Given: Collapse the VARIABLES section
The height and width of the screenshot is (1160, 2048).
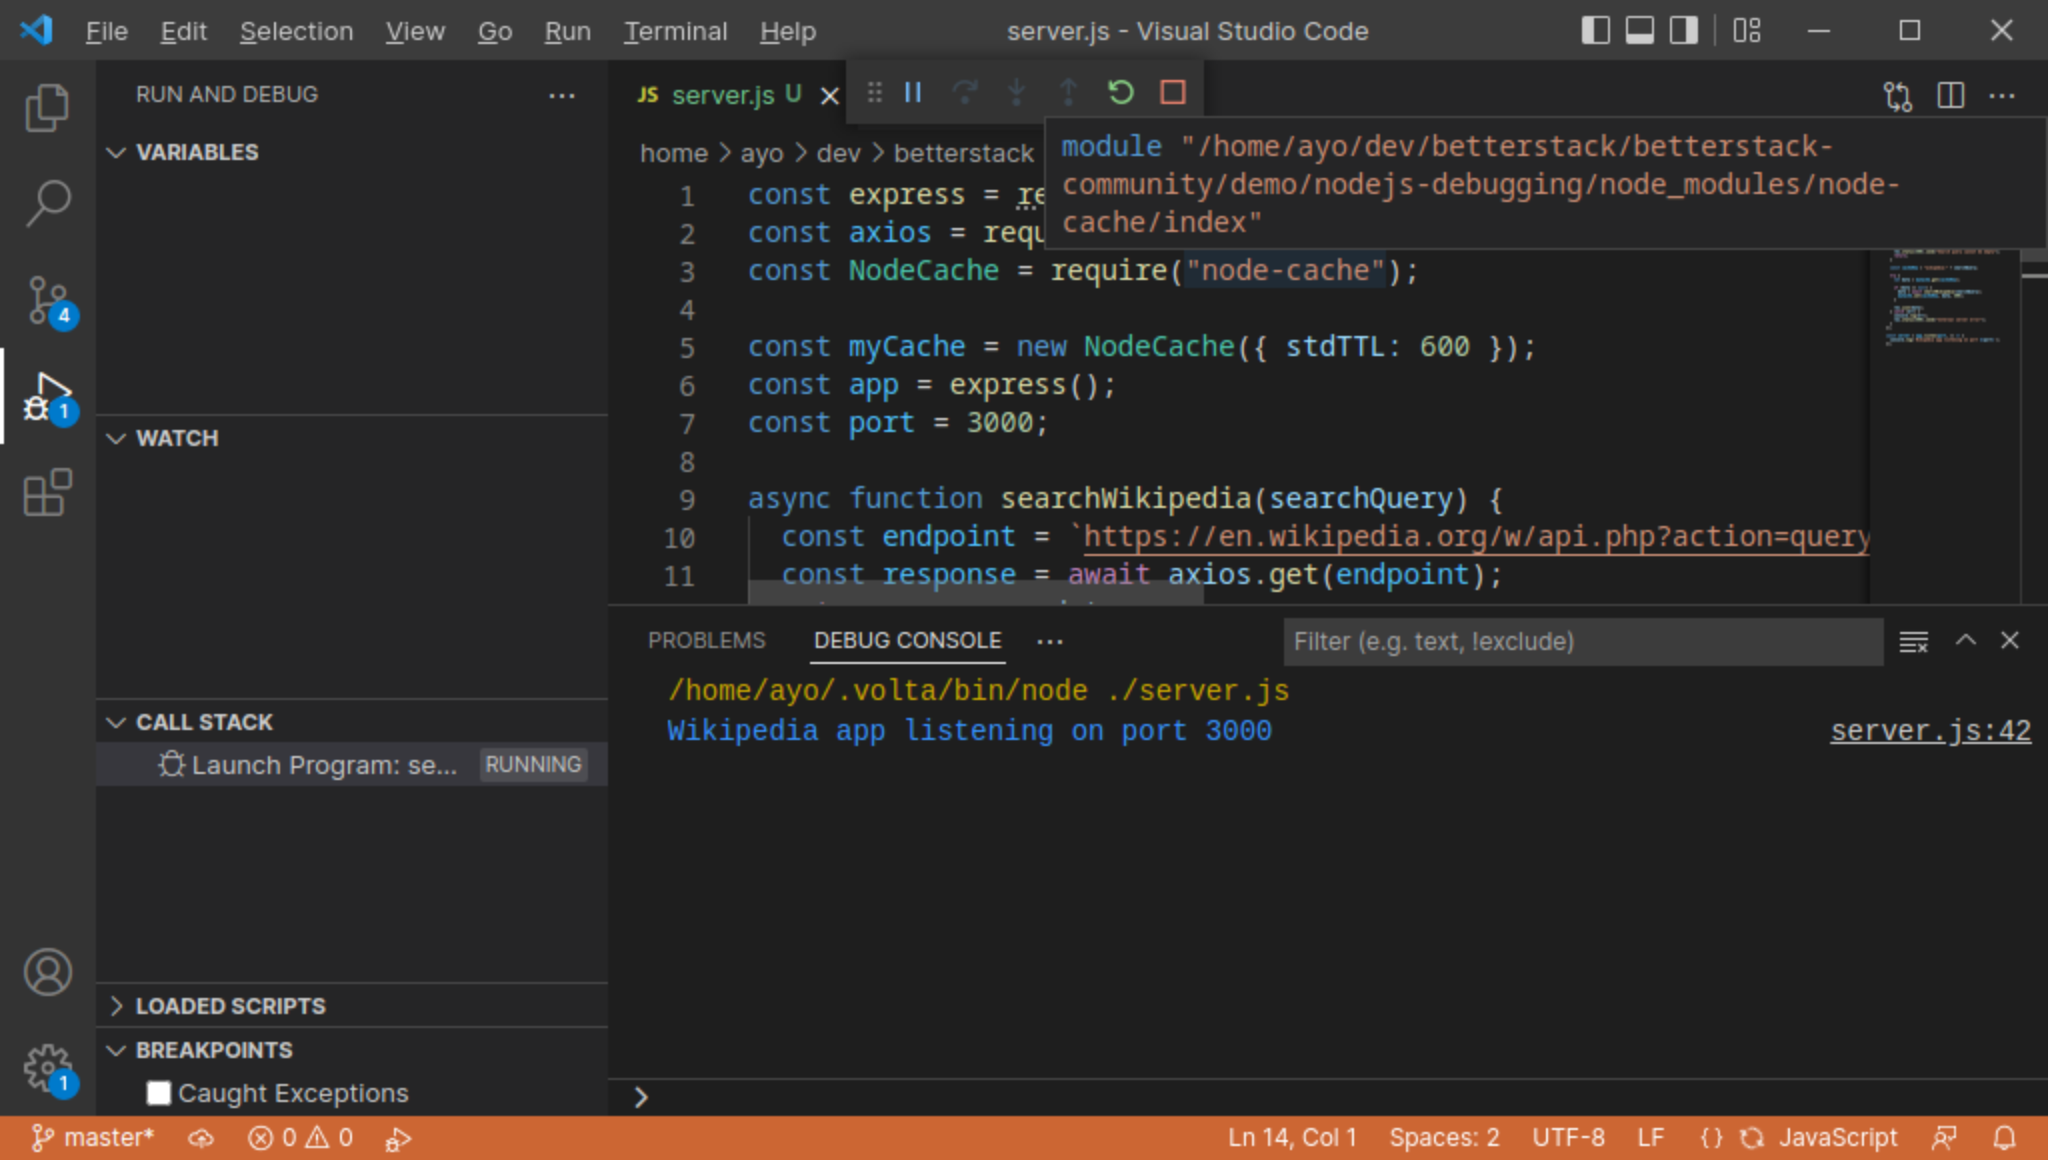Looking at the screenshot, I should coord(117,152).
